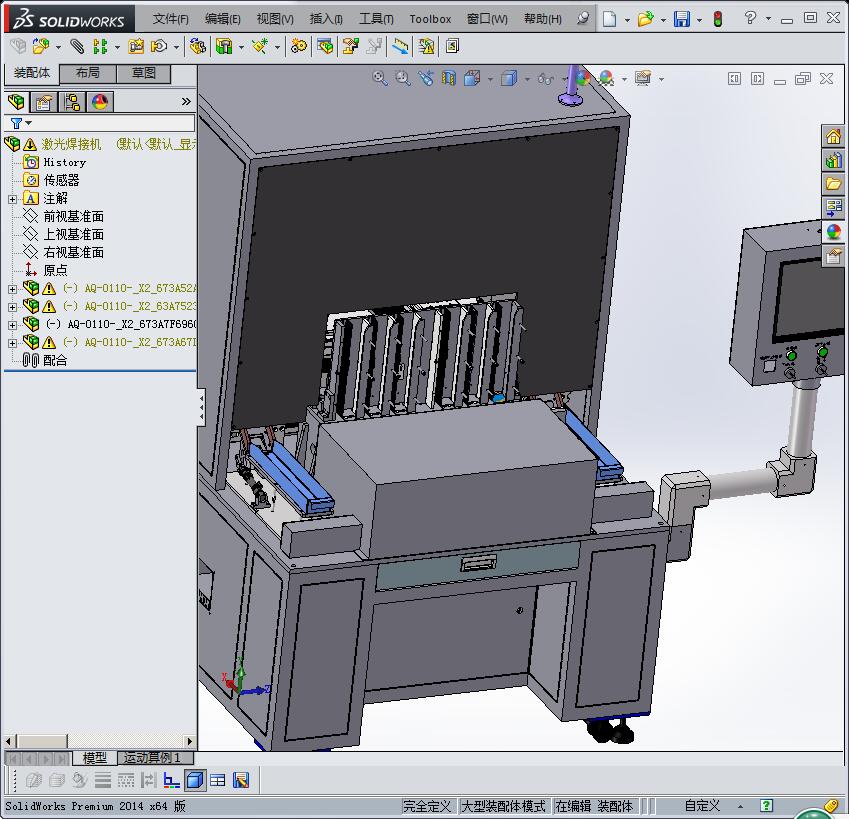Image resolution: width=849 pixels, height=819 pixels.
Task: Open the 工具 (Tools) menu
Action: pos(375,19)
